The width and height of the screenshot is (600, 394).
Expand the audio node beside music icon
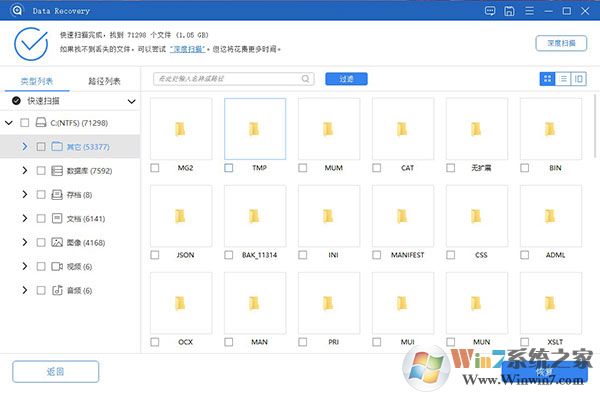point(25,290)
